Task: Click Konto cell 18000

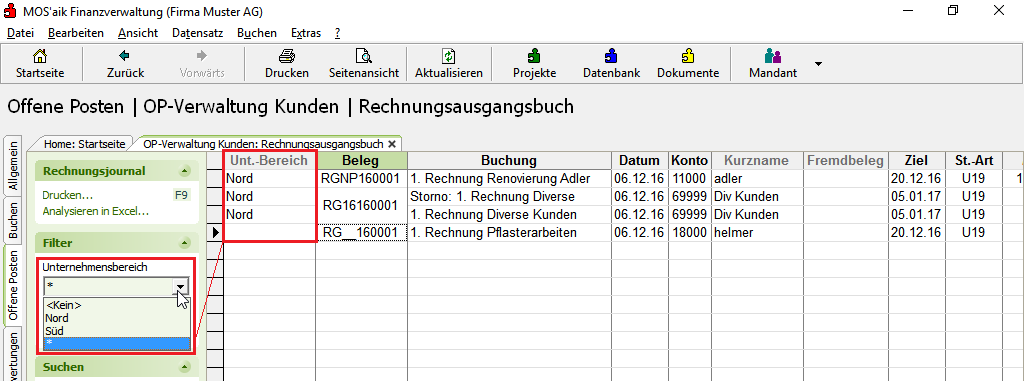Action: tap(690, 233)
